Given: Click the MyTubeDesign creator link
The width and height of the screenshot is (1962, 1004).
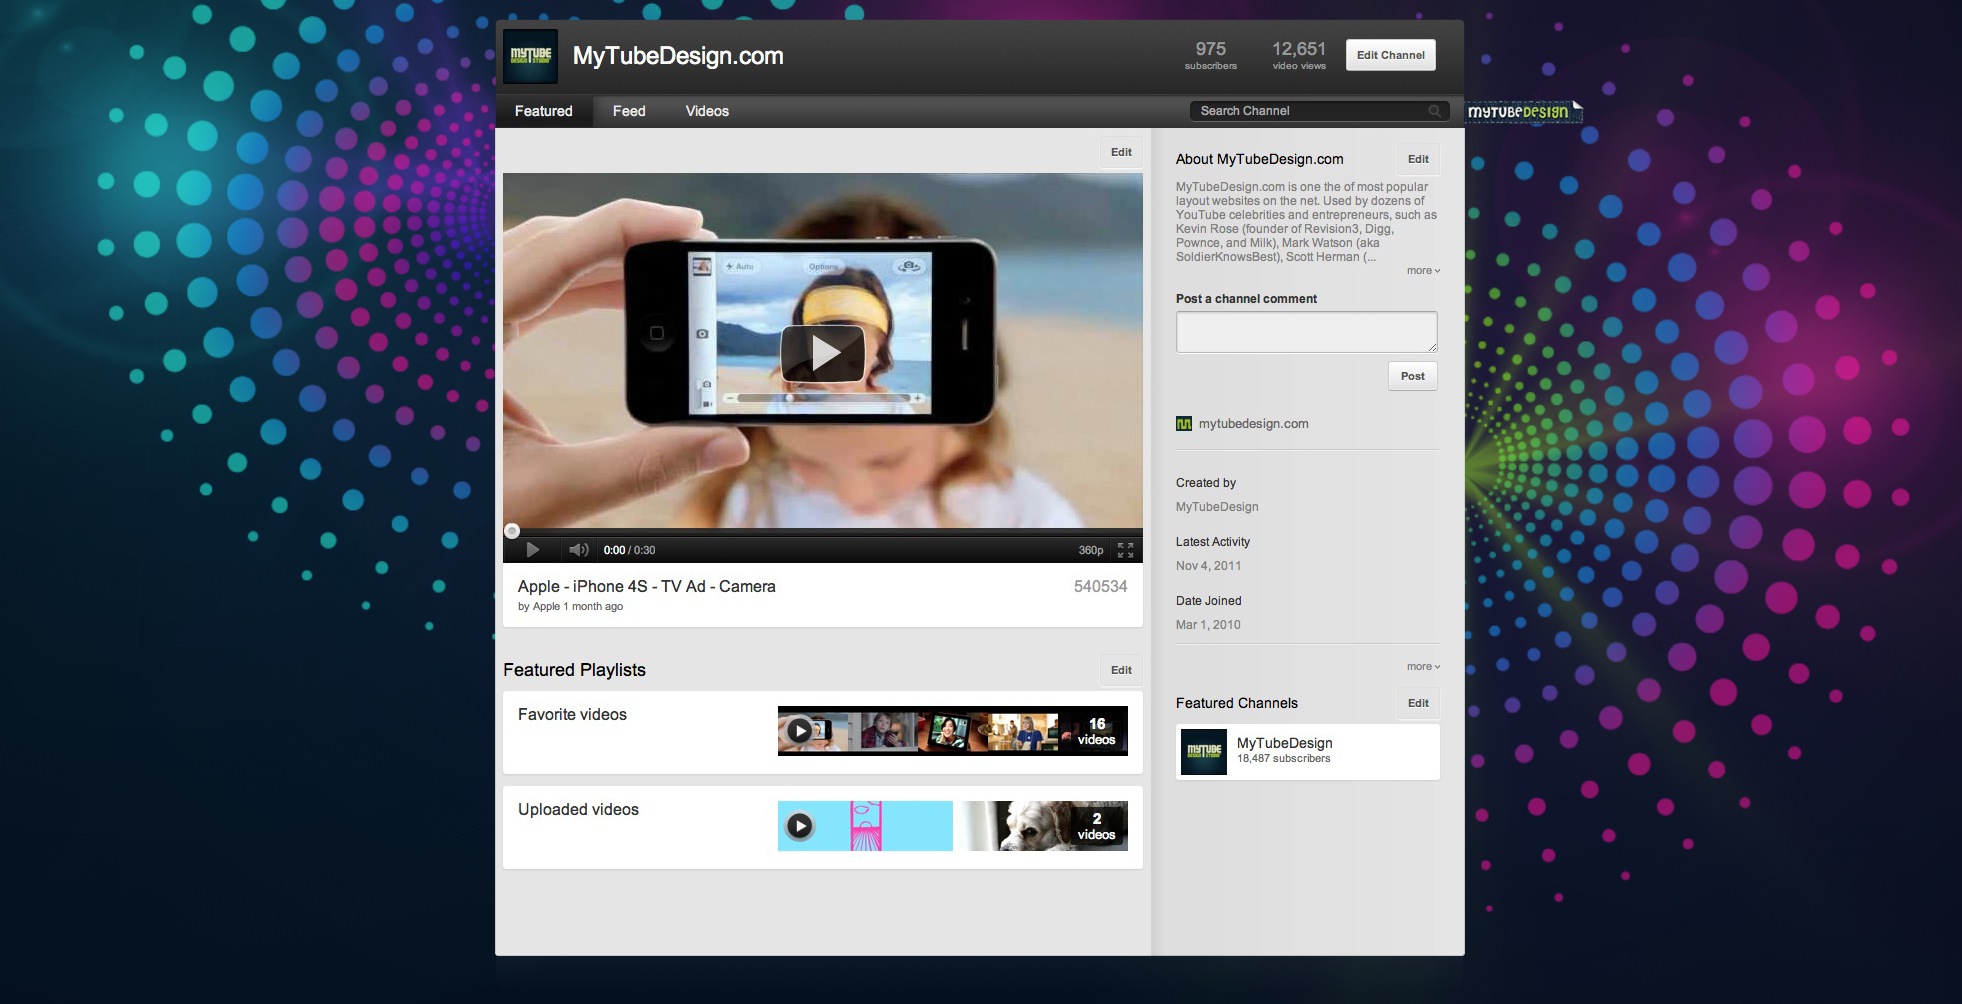Looking at the screenshot, I should click(1217, 507).
